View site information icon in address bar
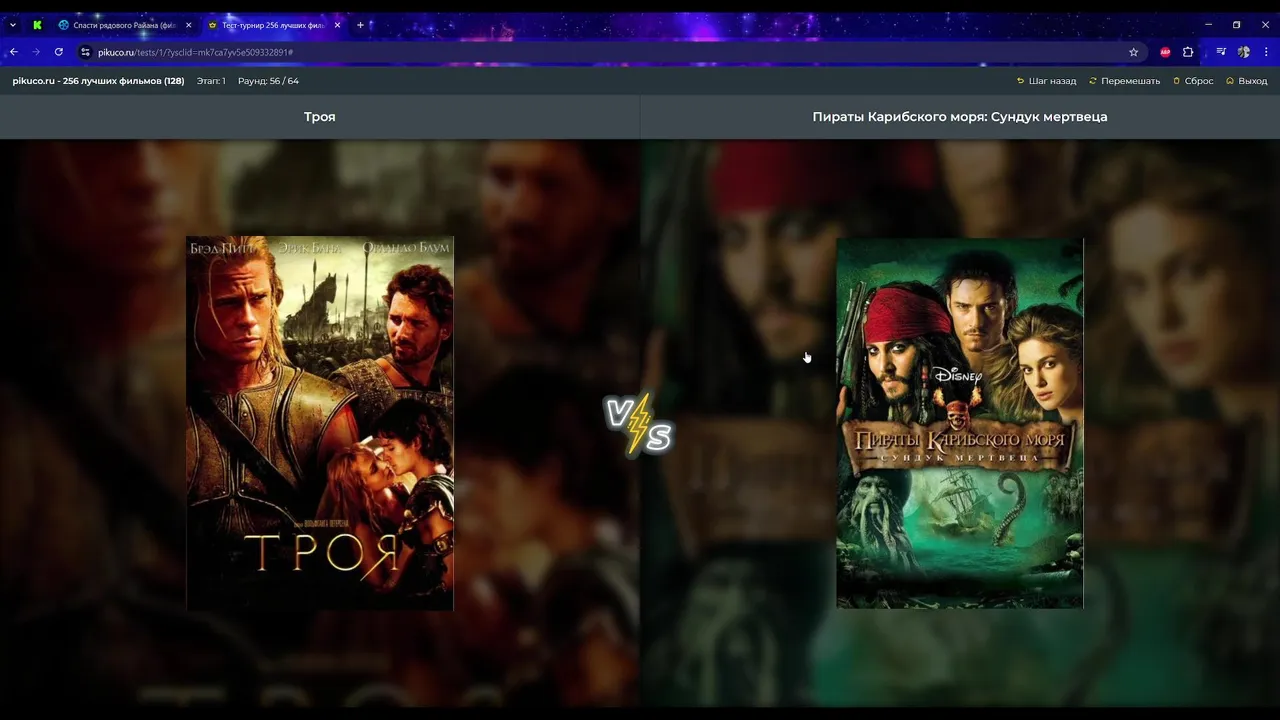 [85, 52]
